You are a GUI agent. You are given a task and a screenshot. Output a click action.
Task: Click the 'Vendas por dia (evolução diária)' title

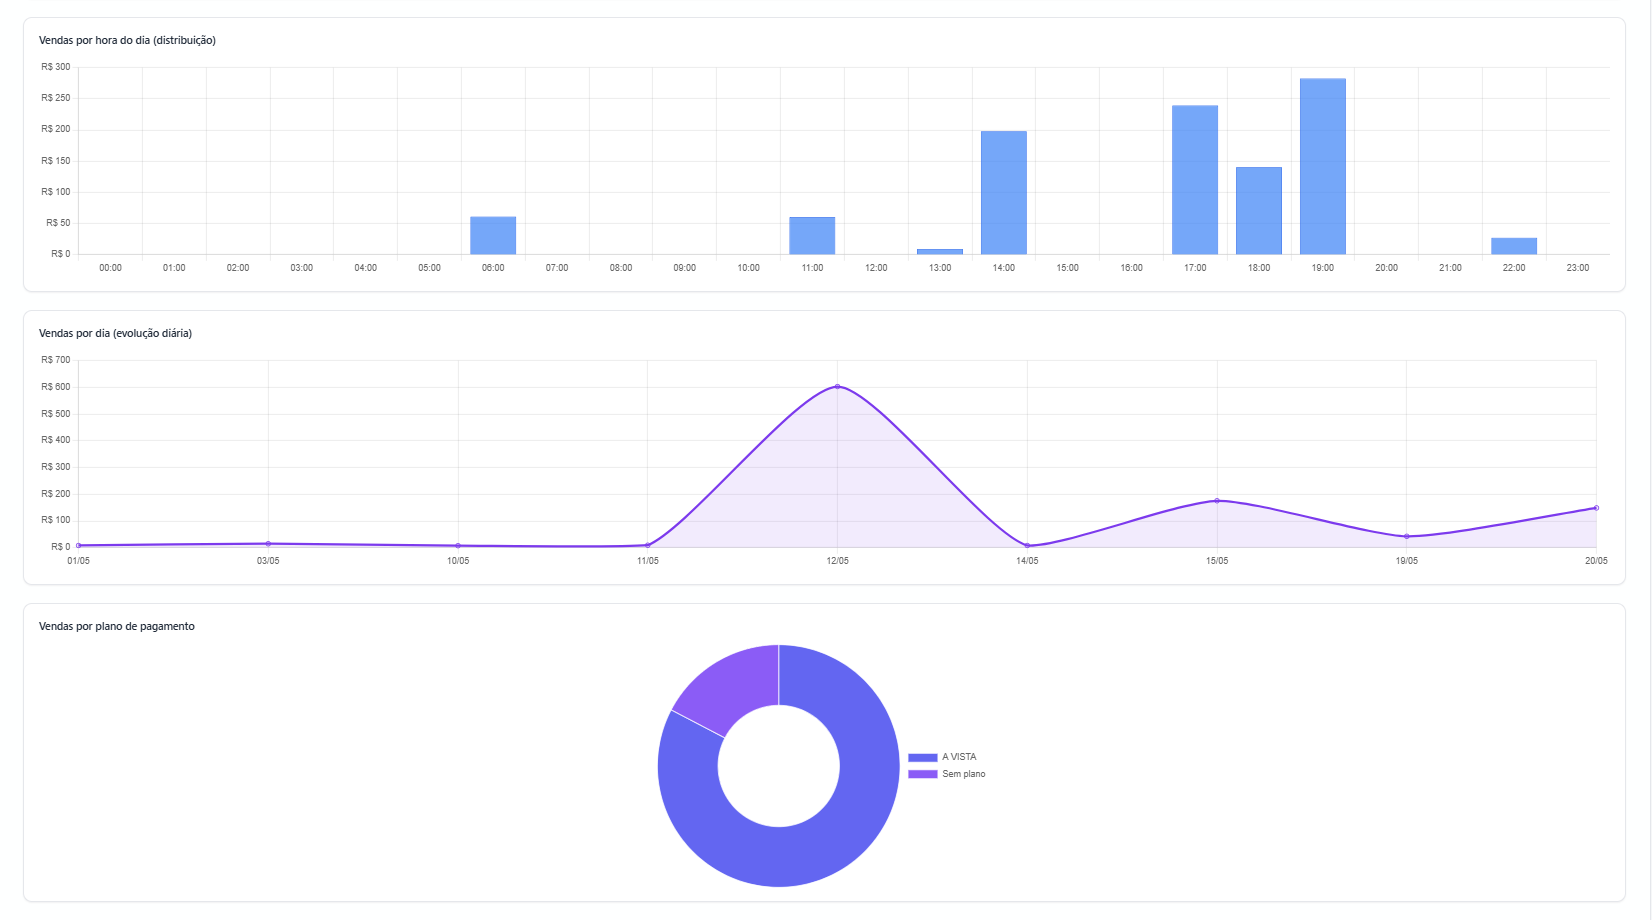115,333
